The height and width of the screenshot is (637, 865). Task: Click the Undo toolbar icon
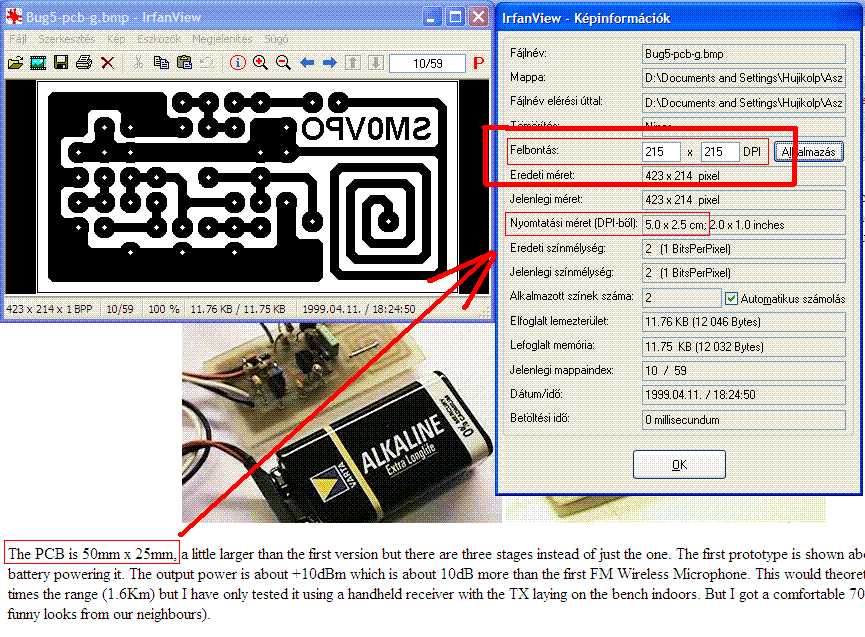[207, 62]
